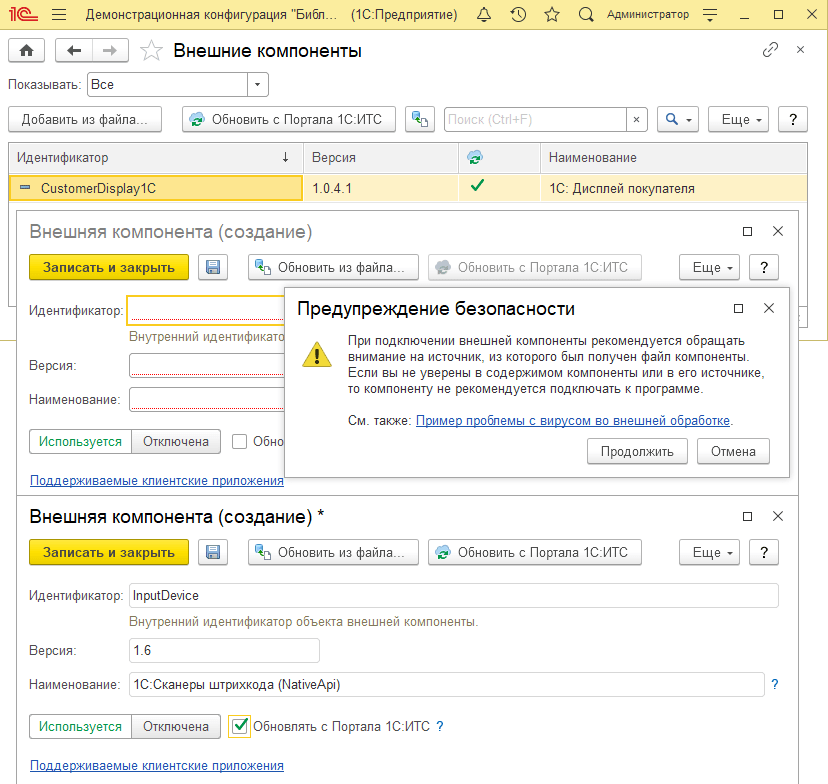Viewport: 828px width, 784px height.
Task: Close the empty Внешняя компонента creation form
Action: click(x=778, y=231)
